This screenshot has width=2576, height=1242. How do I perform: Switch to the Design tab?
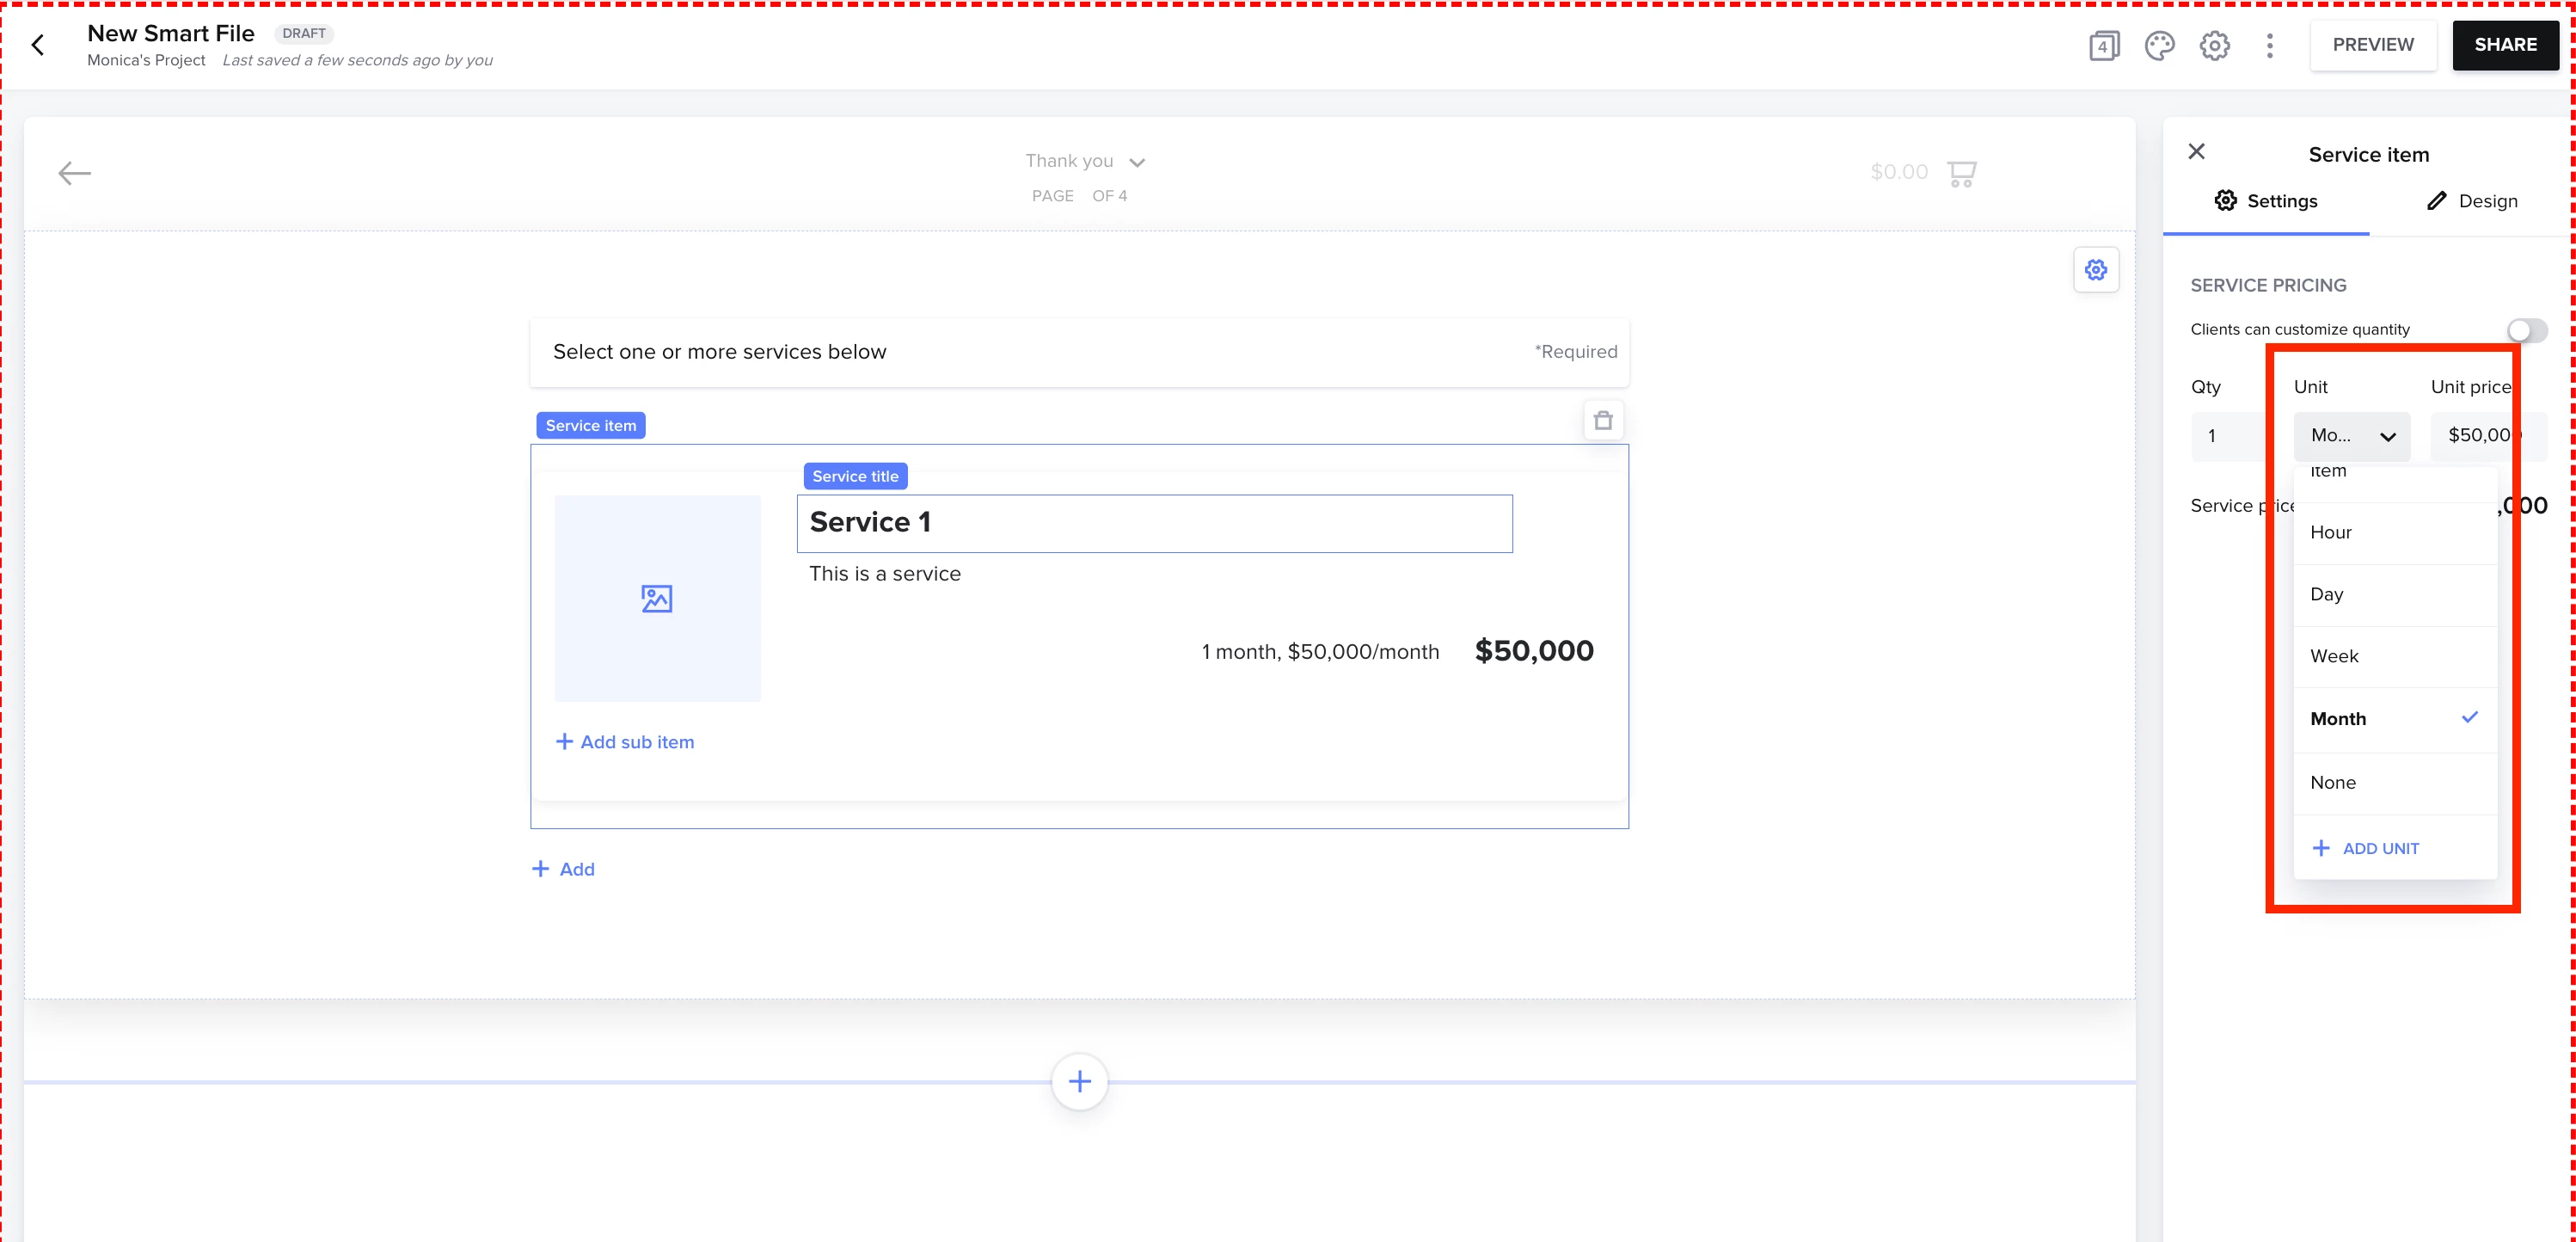click(x=2472, y=201)
